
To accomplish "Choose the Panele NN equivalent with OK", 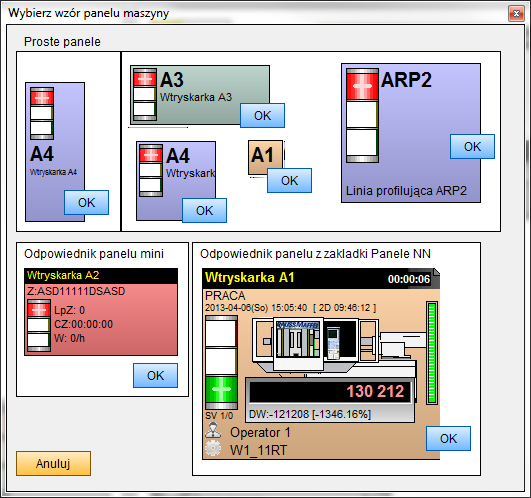I will tap(448, 438).
